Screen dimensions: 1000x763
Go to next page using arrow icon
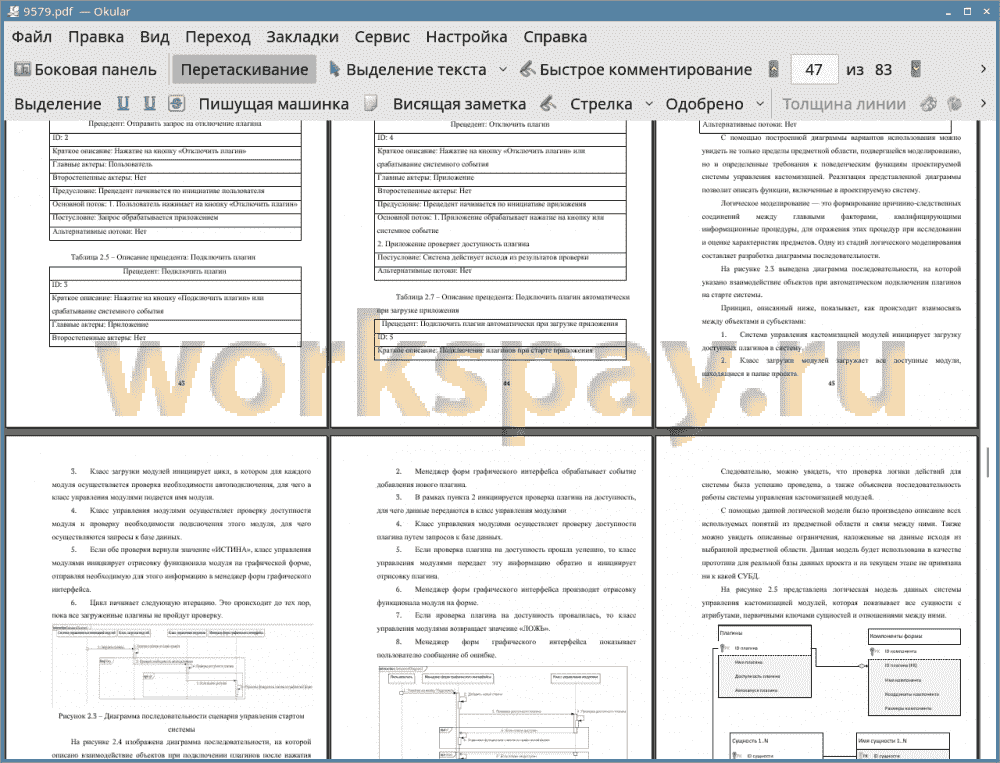click(916, 69)
